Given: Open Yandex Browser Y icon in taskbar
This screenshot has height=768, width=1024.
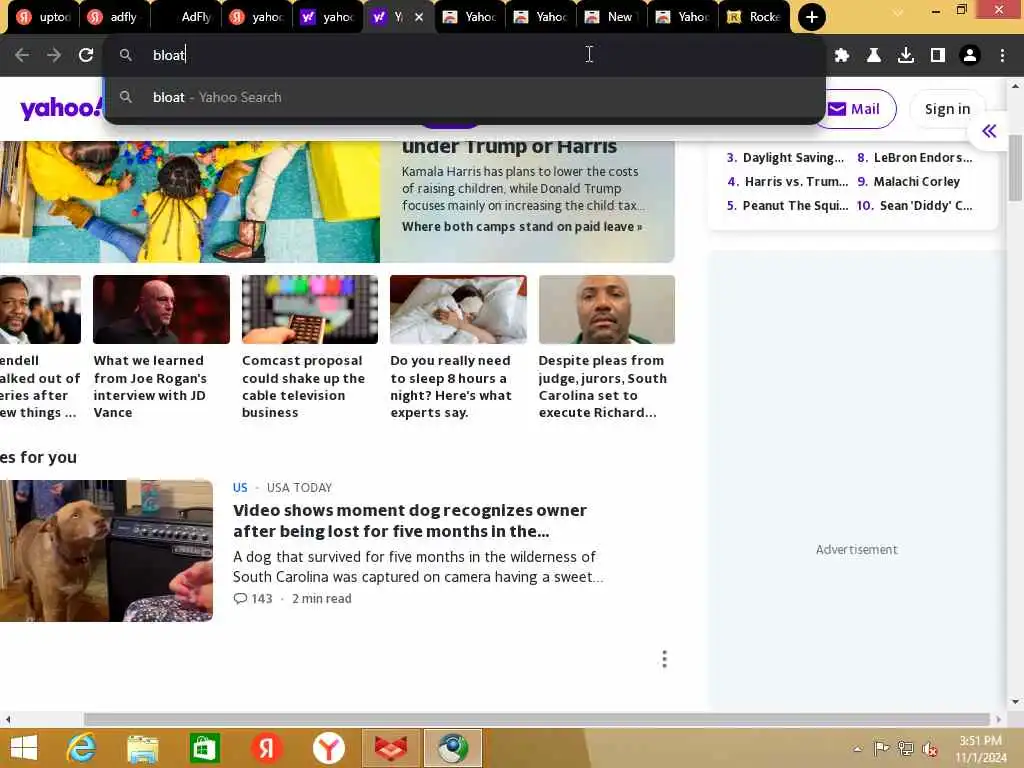Looking at the screenshot, I should click(x=328, y=748).
